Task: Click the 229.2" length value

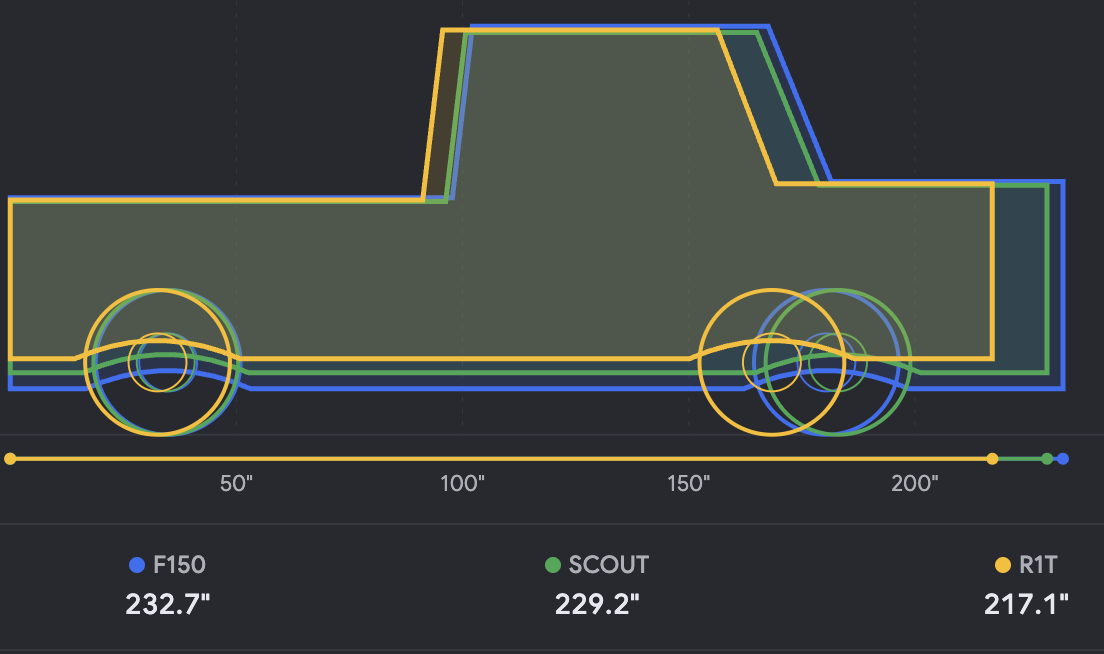Action: tap(597, 604)
